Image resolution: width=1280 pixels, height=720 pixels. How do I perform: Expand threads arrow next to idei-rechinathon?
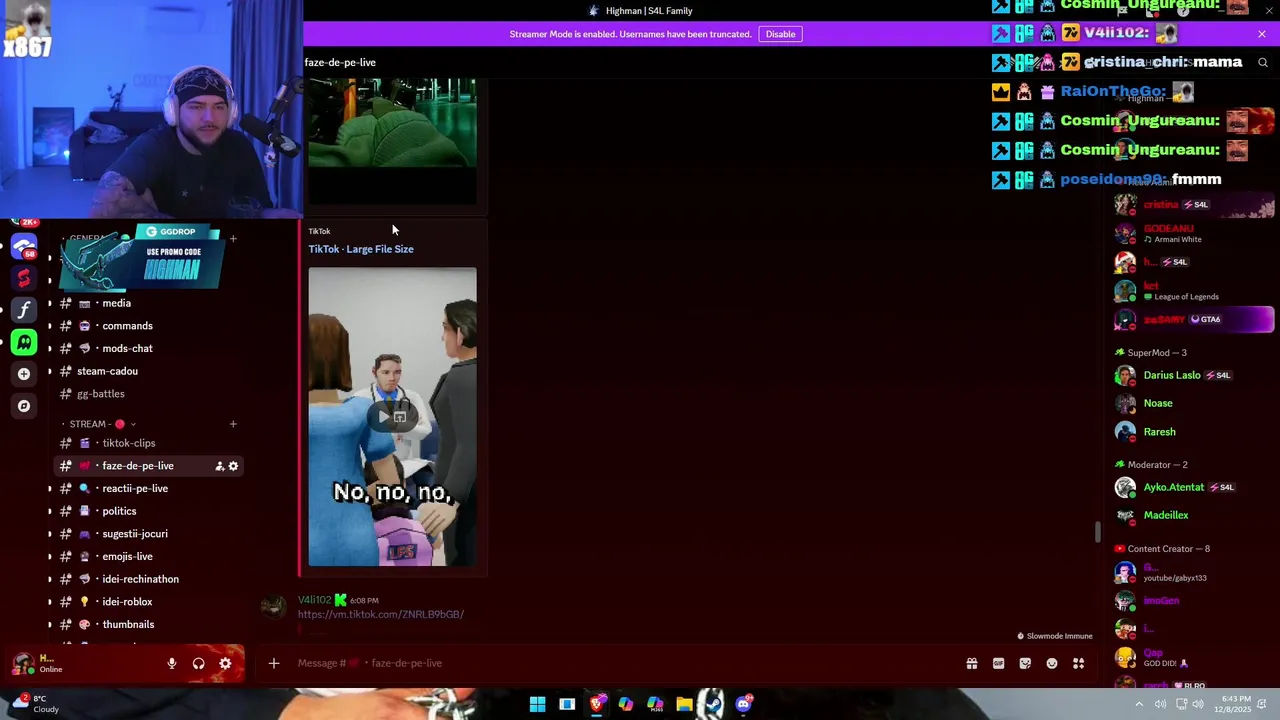click(50, 579)
